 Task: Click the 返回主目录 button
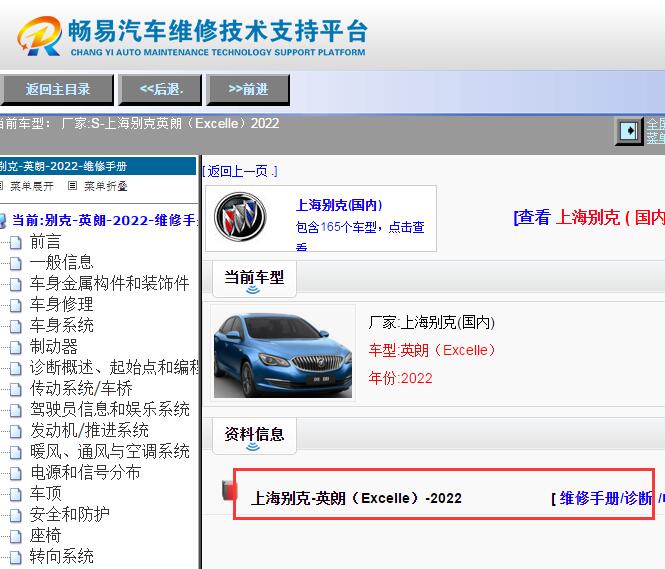(x=57, y=89)
